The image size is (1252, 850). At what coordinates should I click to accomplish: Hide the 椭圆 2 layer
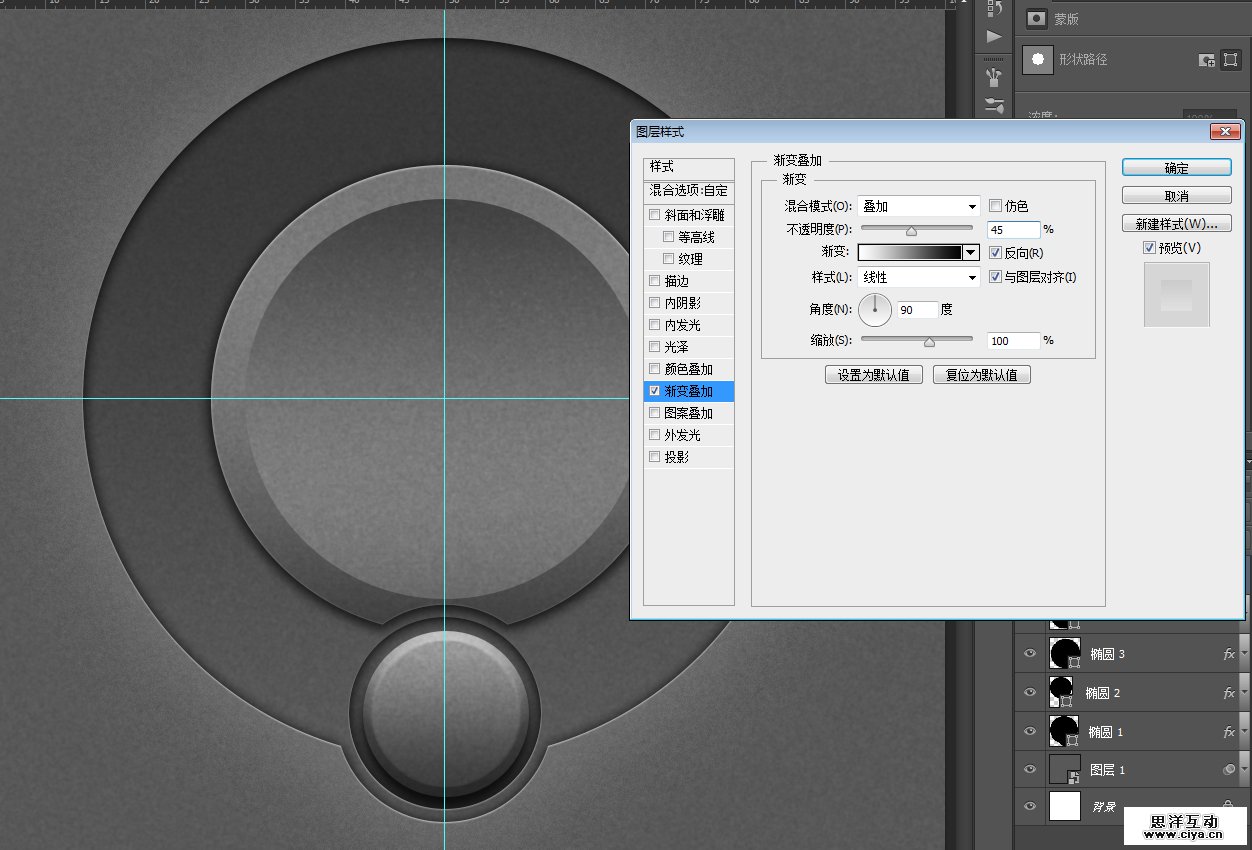tap(1030, 692)
